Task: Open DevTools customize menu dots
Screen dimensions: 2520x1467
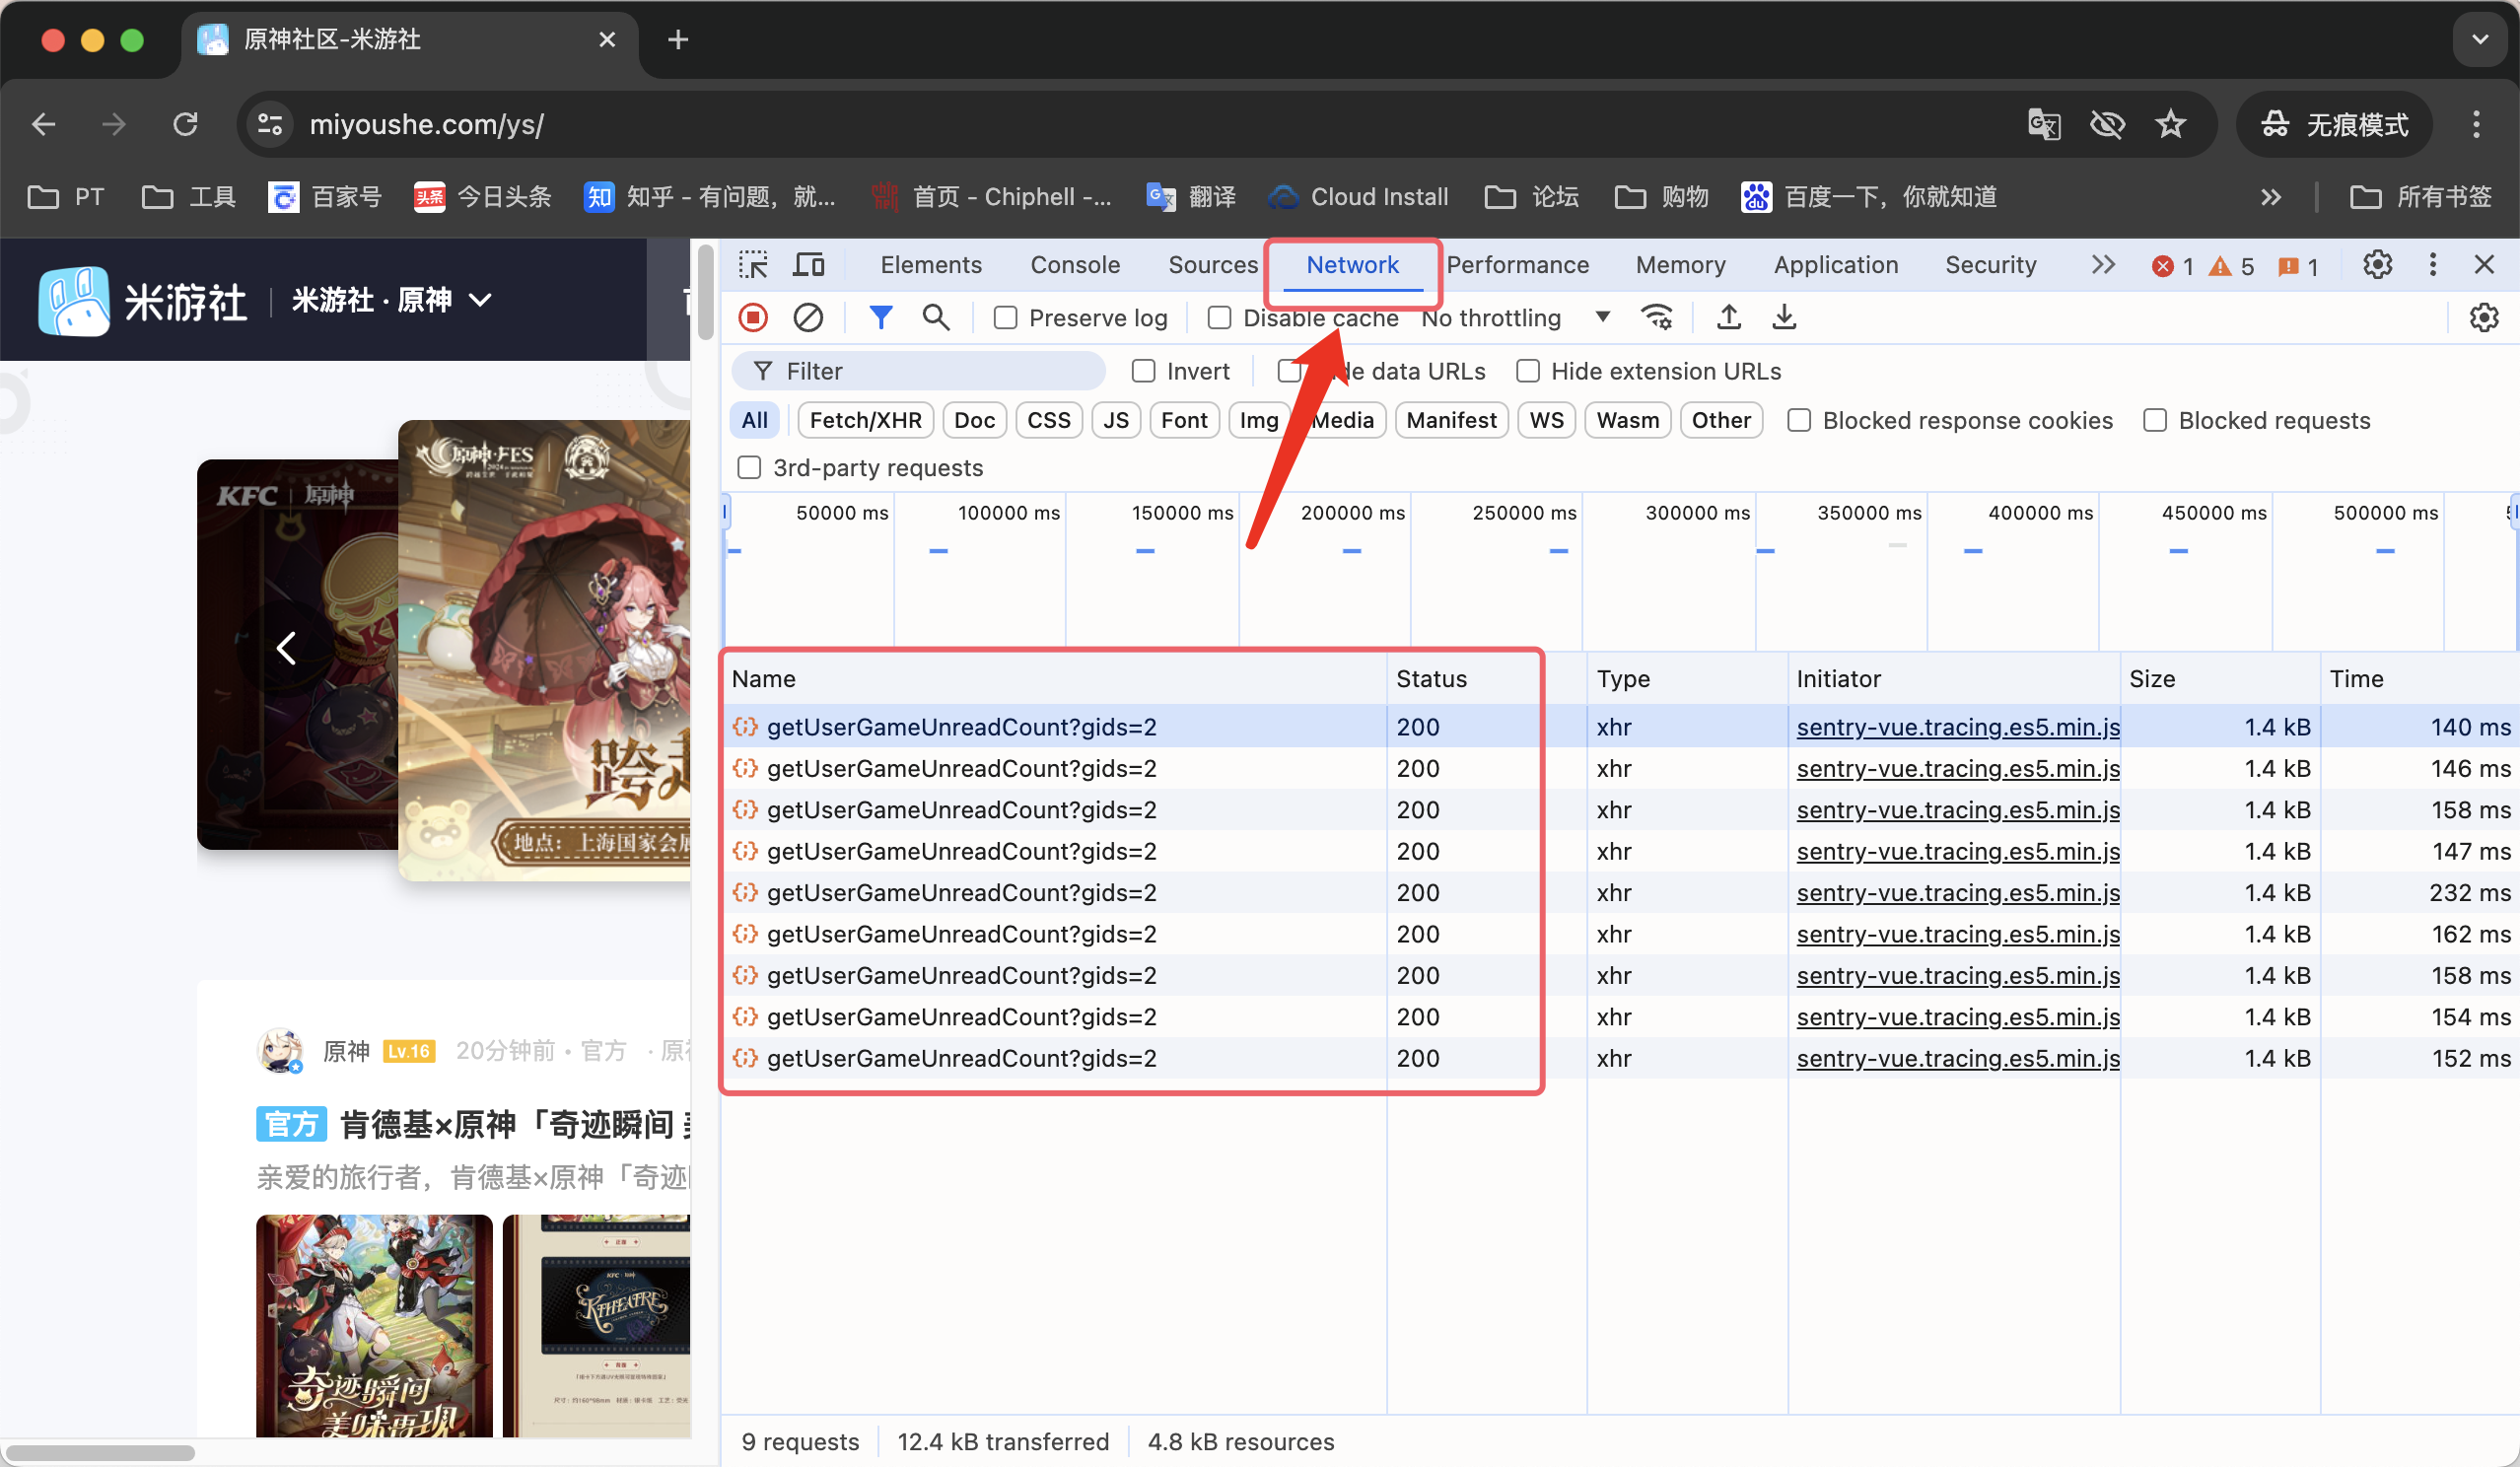Action: point(2432,265)
